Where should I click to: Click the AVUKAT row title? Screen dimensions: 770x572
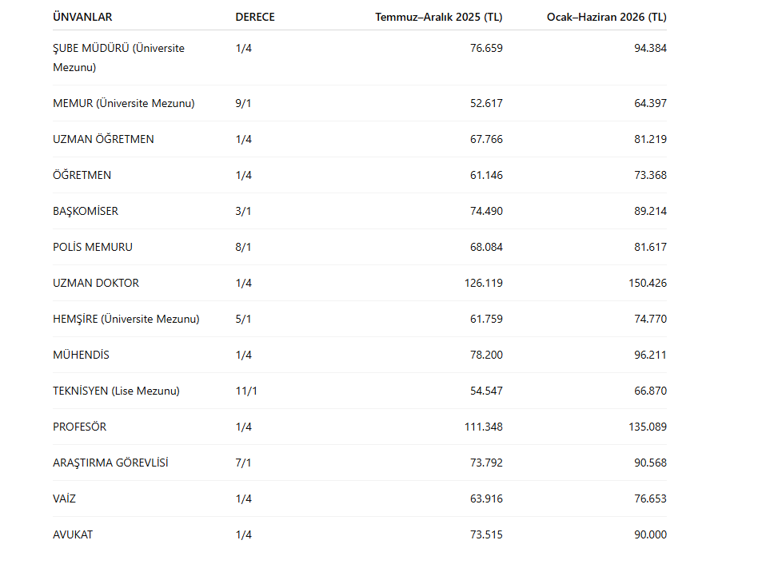click(73, 535)
